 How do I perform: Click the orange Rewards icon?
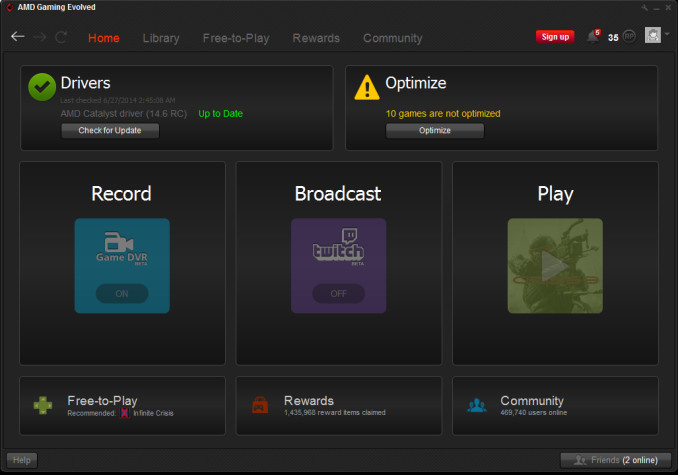(260, 405)
